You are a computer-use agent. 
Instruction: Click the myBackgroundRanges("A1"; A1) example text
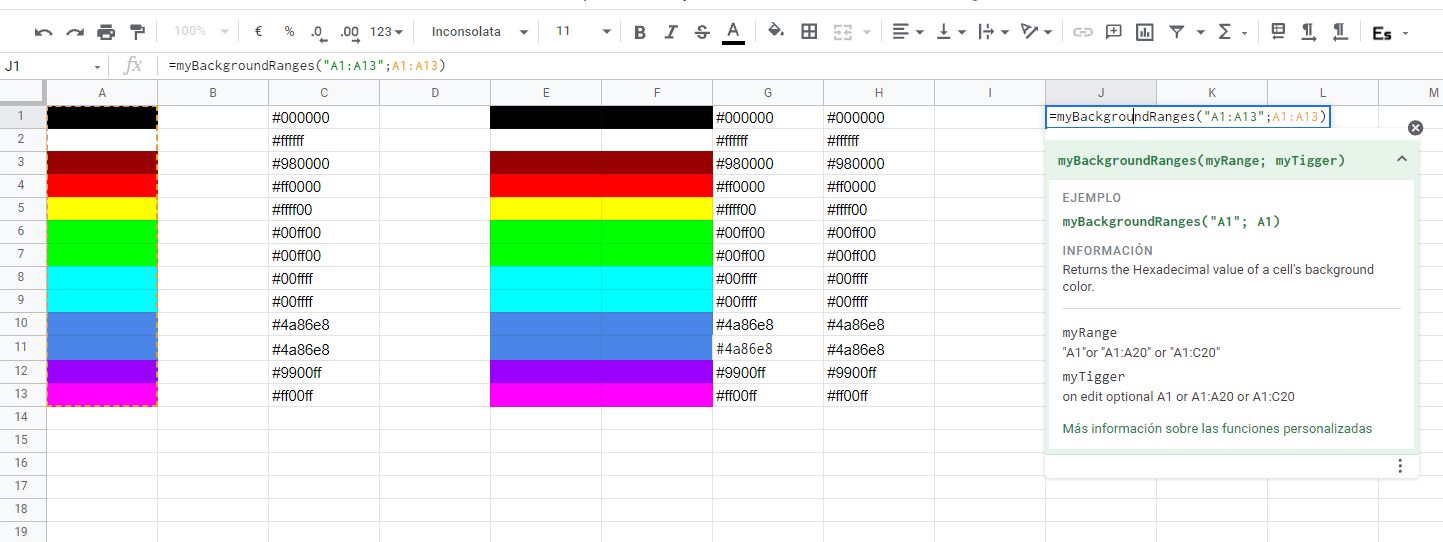coord(1171,221)
